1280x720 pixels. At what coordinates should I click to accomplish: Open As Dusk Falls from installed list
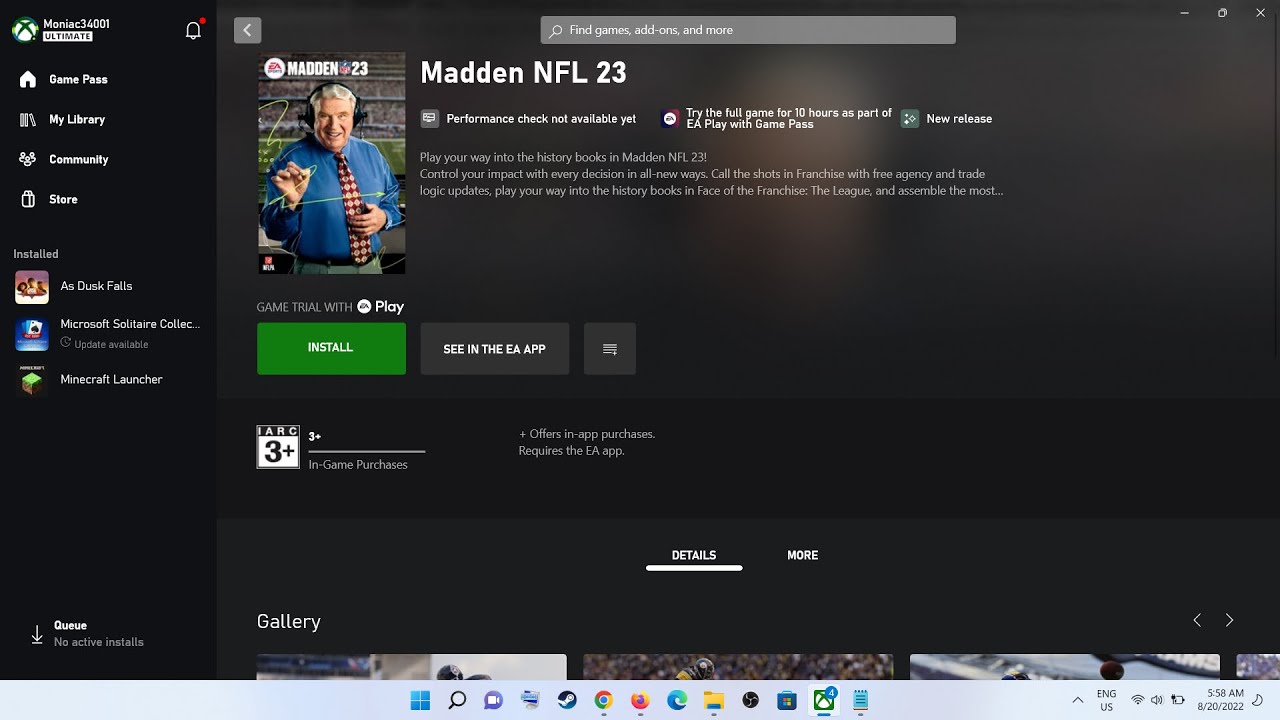pyautogui.click(x=108, y=287)
